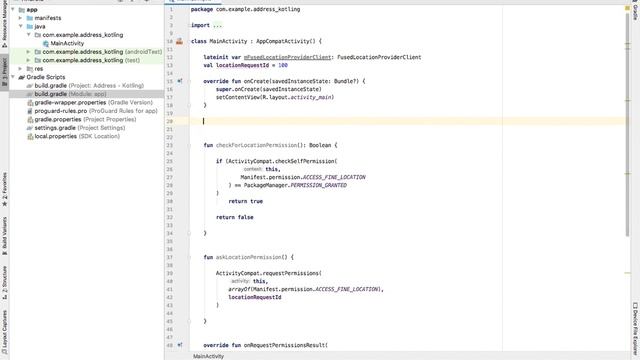This screenshot has width=640, height=360.
Task: Click the mFusedLocationProviderClient variable name
Action: tap(287, 58)
